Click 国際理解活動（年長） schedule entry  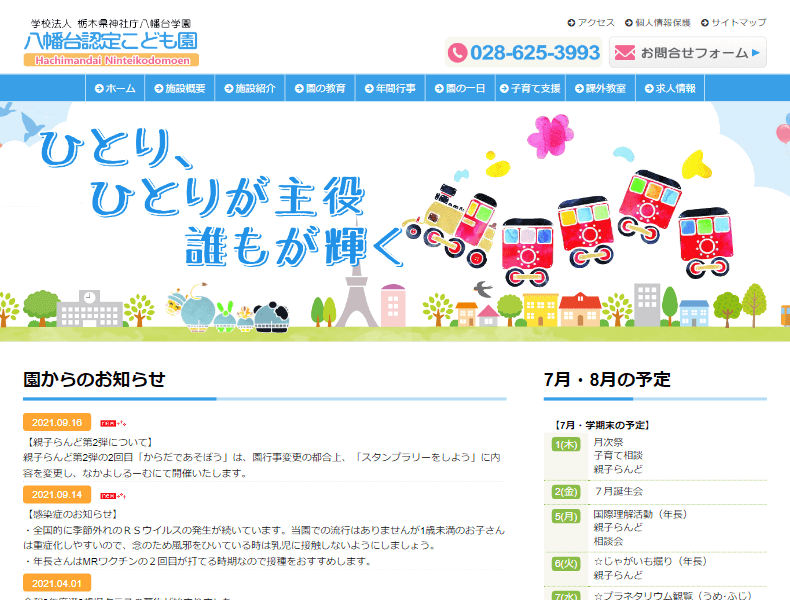click(640, 514)
